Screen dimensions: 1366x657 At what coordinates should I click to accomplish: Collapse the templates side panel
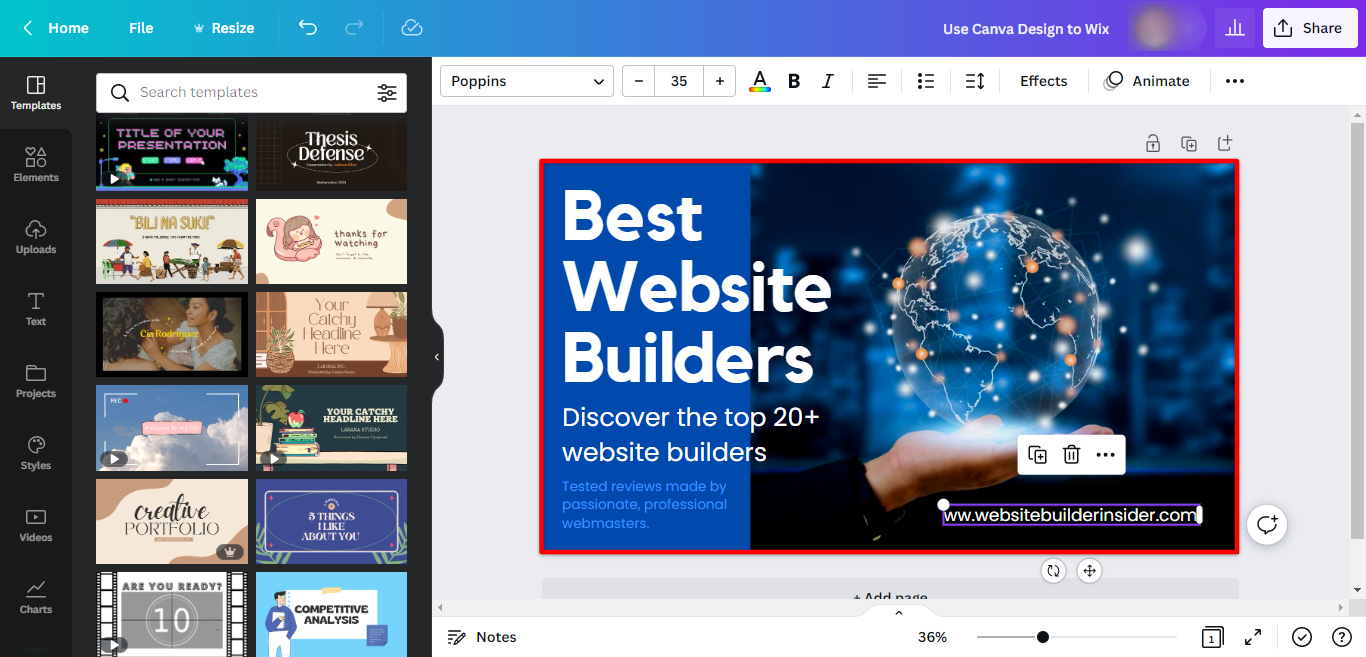click(x=437, y=357)
